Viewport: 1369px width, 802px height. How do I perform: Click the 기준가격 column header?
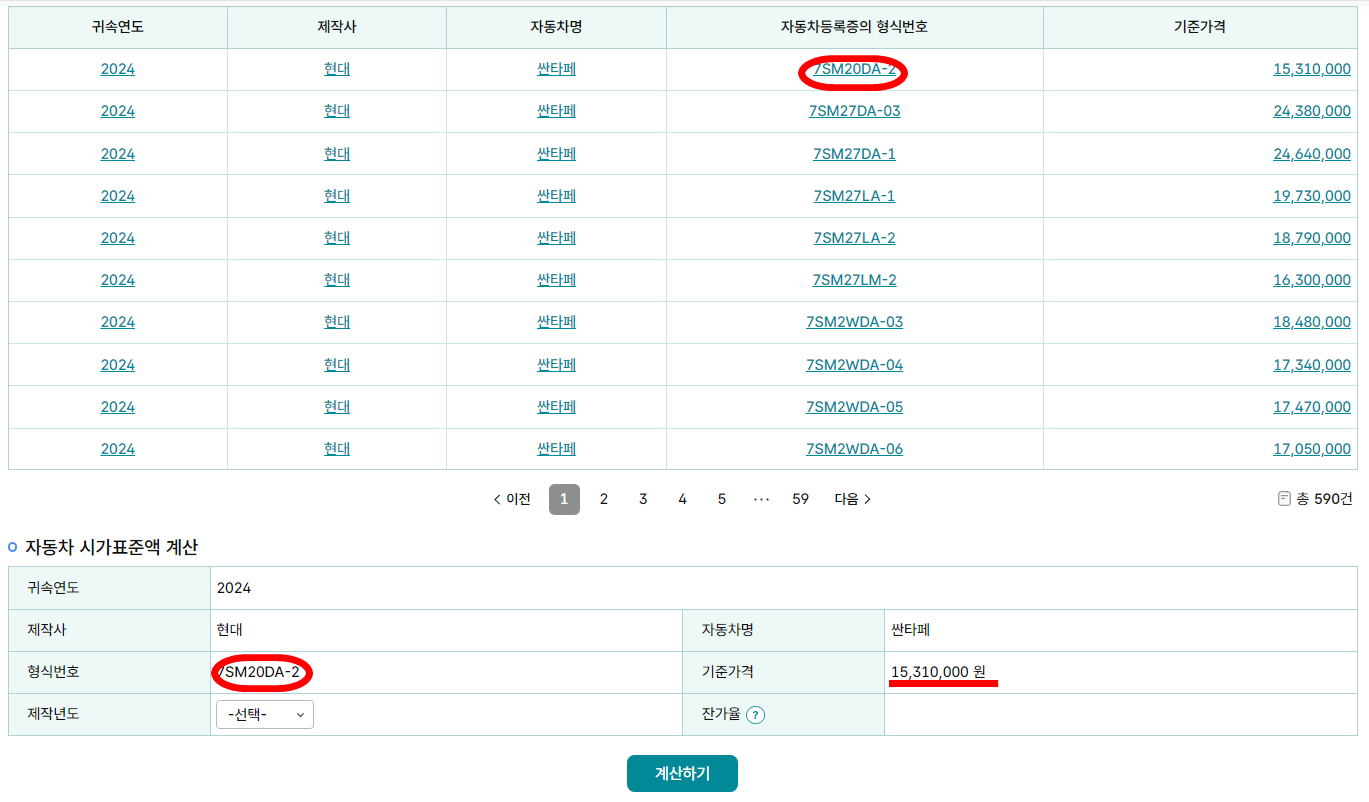point(1200,27)
